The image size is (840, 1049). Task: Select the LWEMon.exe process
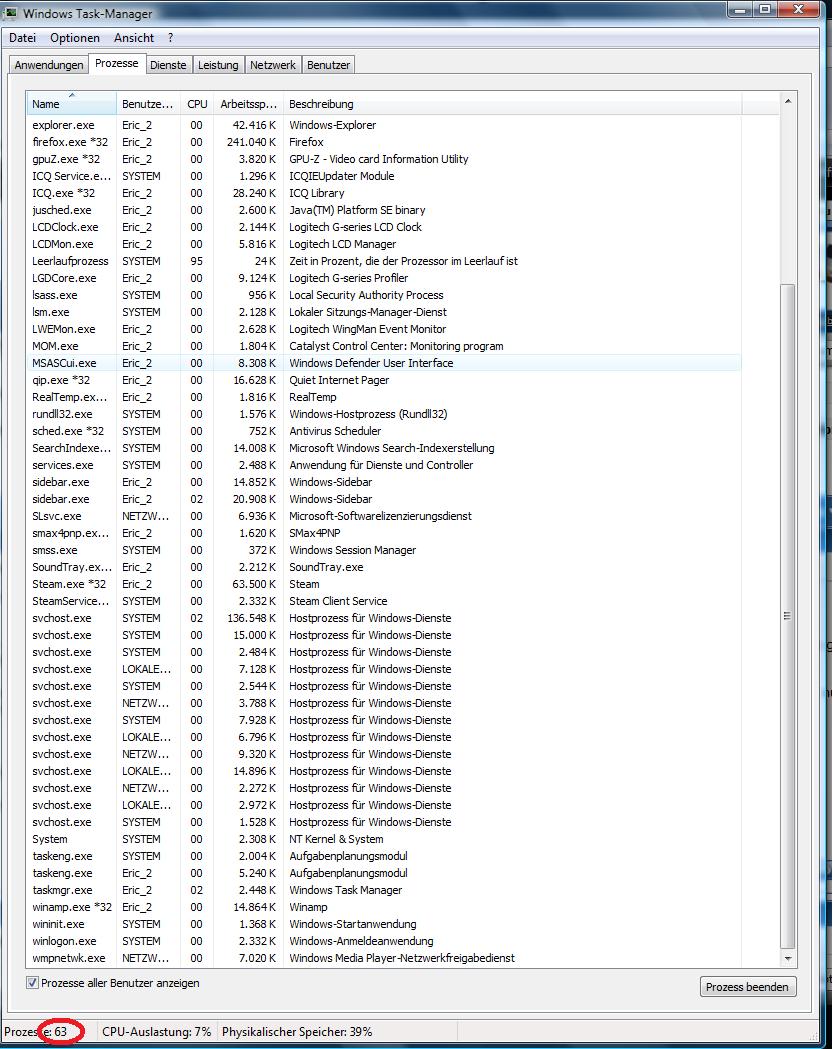[384, 329]
